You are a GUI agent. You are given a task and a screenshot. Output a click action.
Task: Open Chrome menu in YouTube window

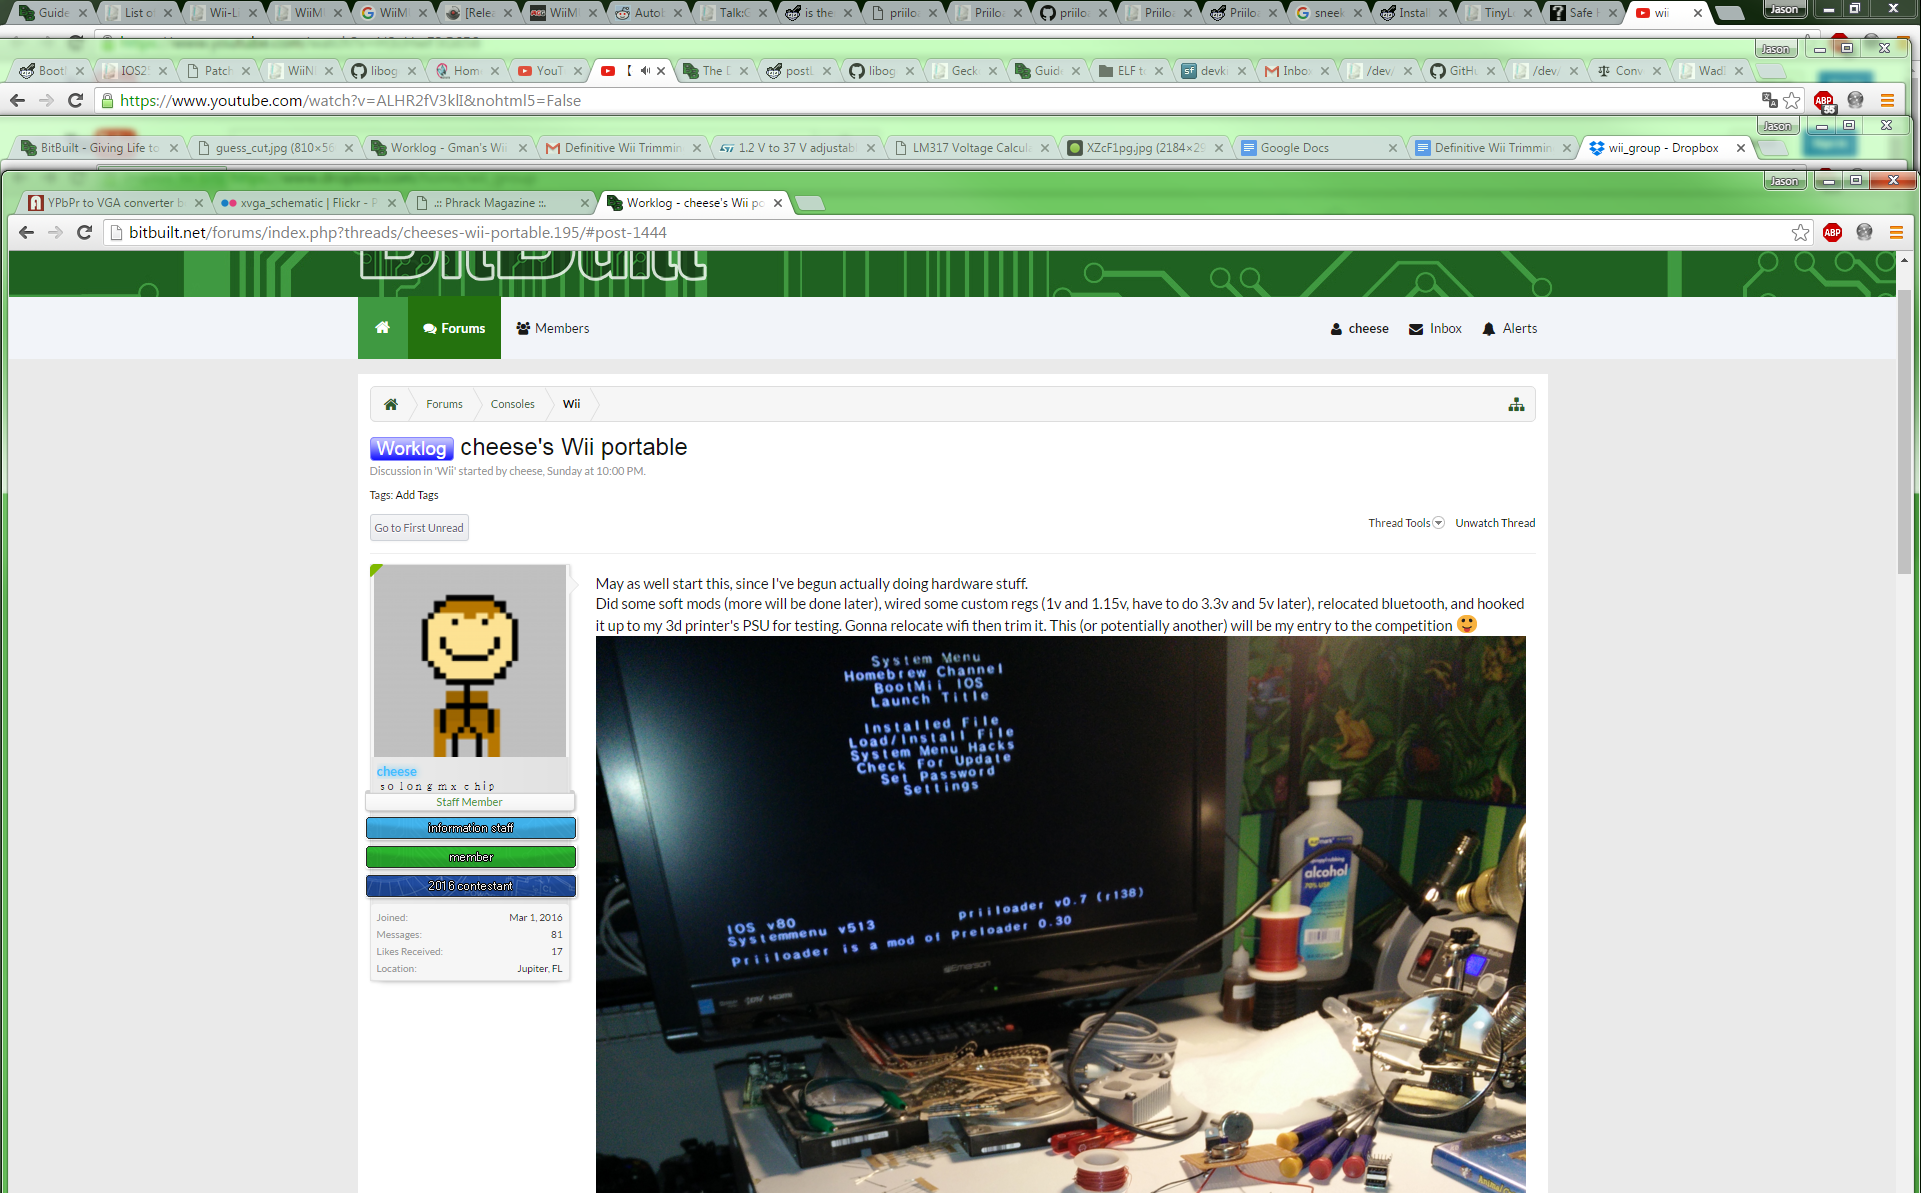click(x=1888, y=100)
